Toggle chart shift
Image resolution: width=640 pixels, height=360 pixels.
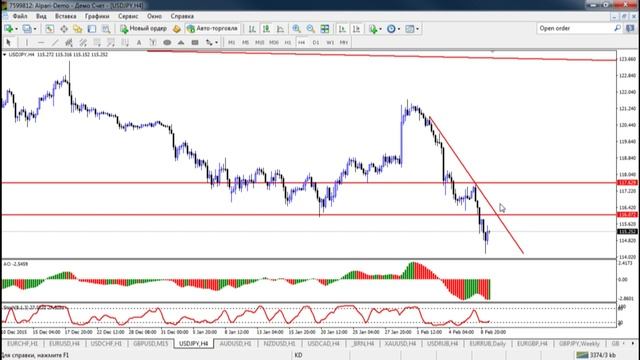click(356, 29)
